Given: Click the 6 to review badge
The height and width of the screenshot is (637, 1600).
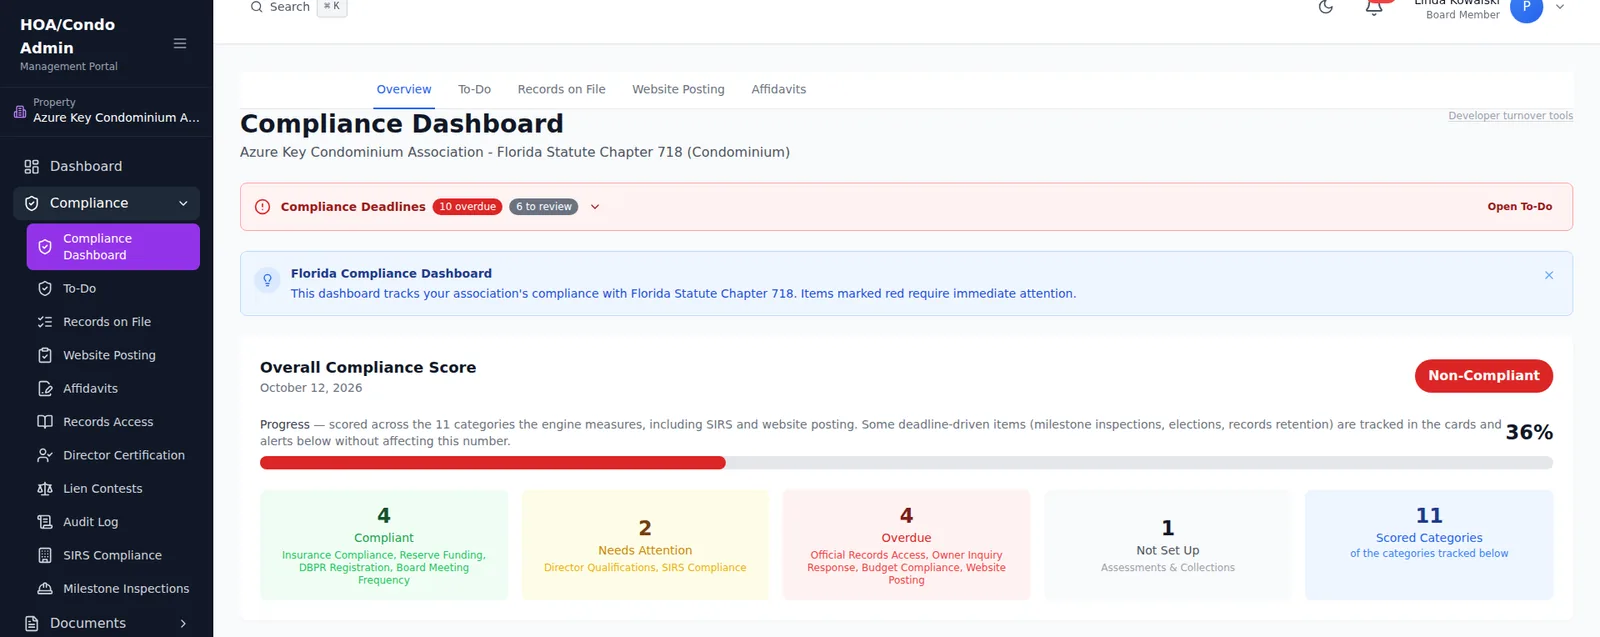Looking at the screenshot, I should 544,207.
